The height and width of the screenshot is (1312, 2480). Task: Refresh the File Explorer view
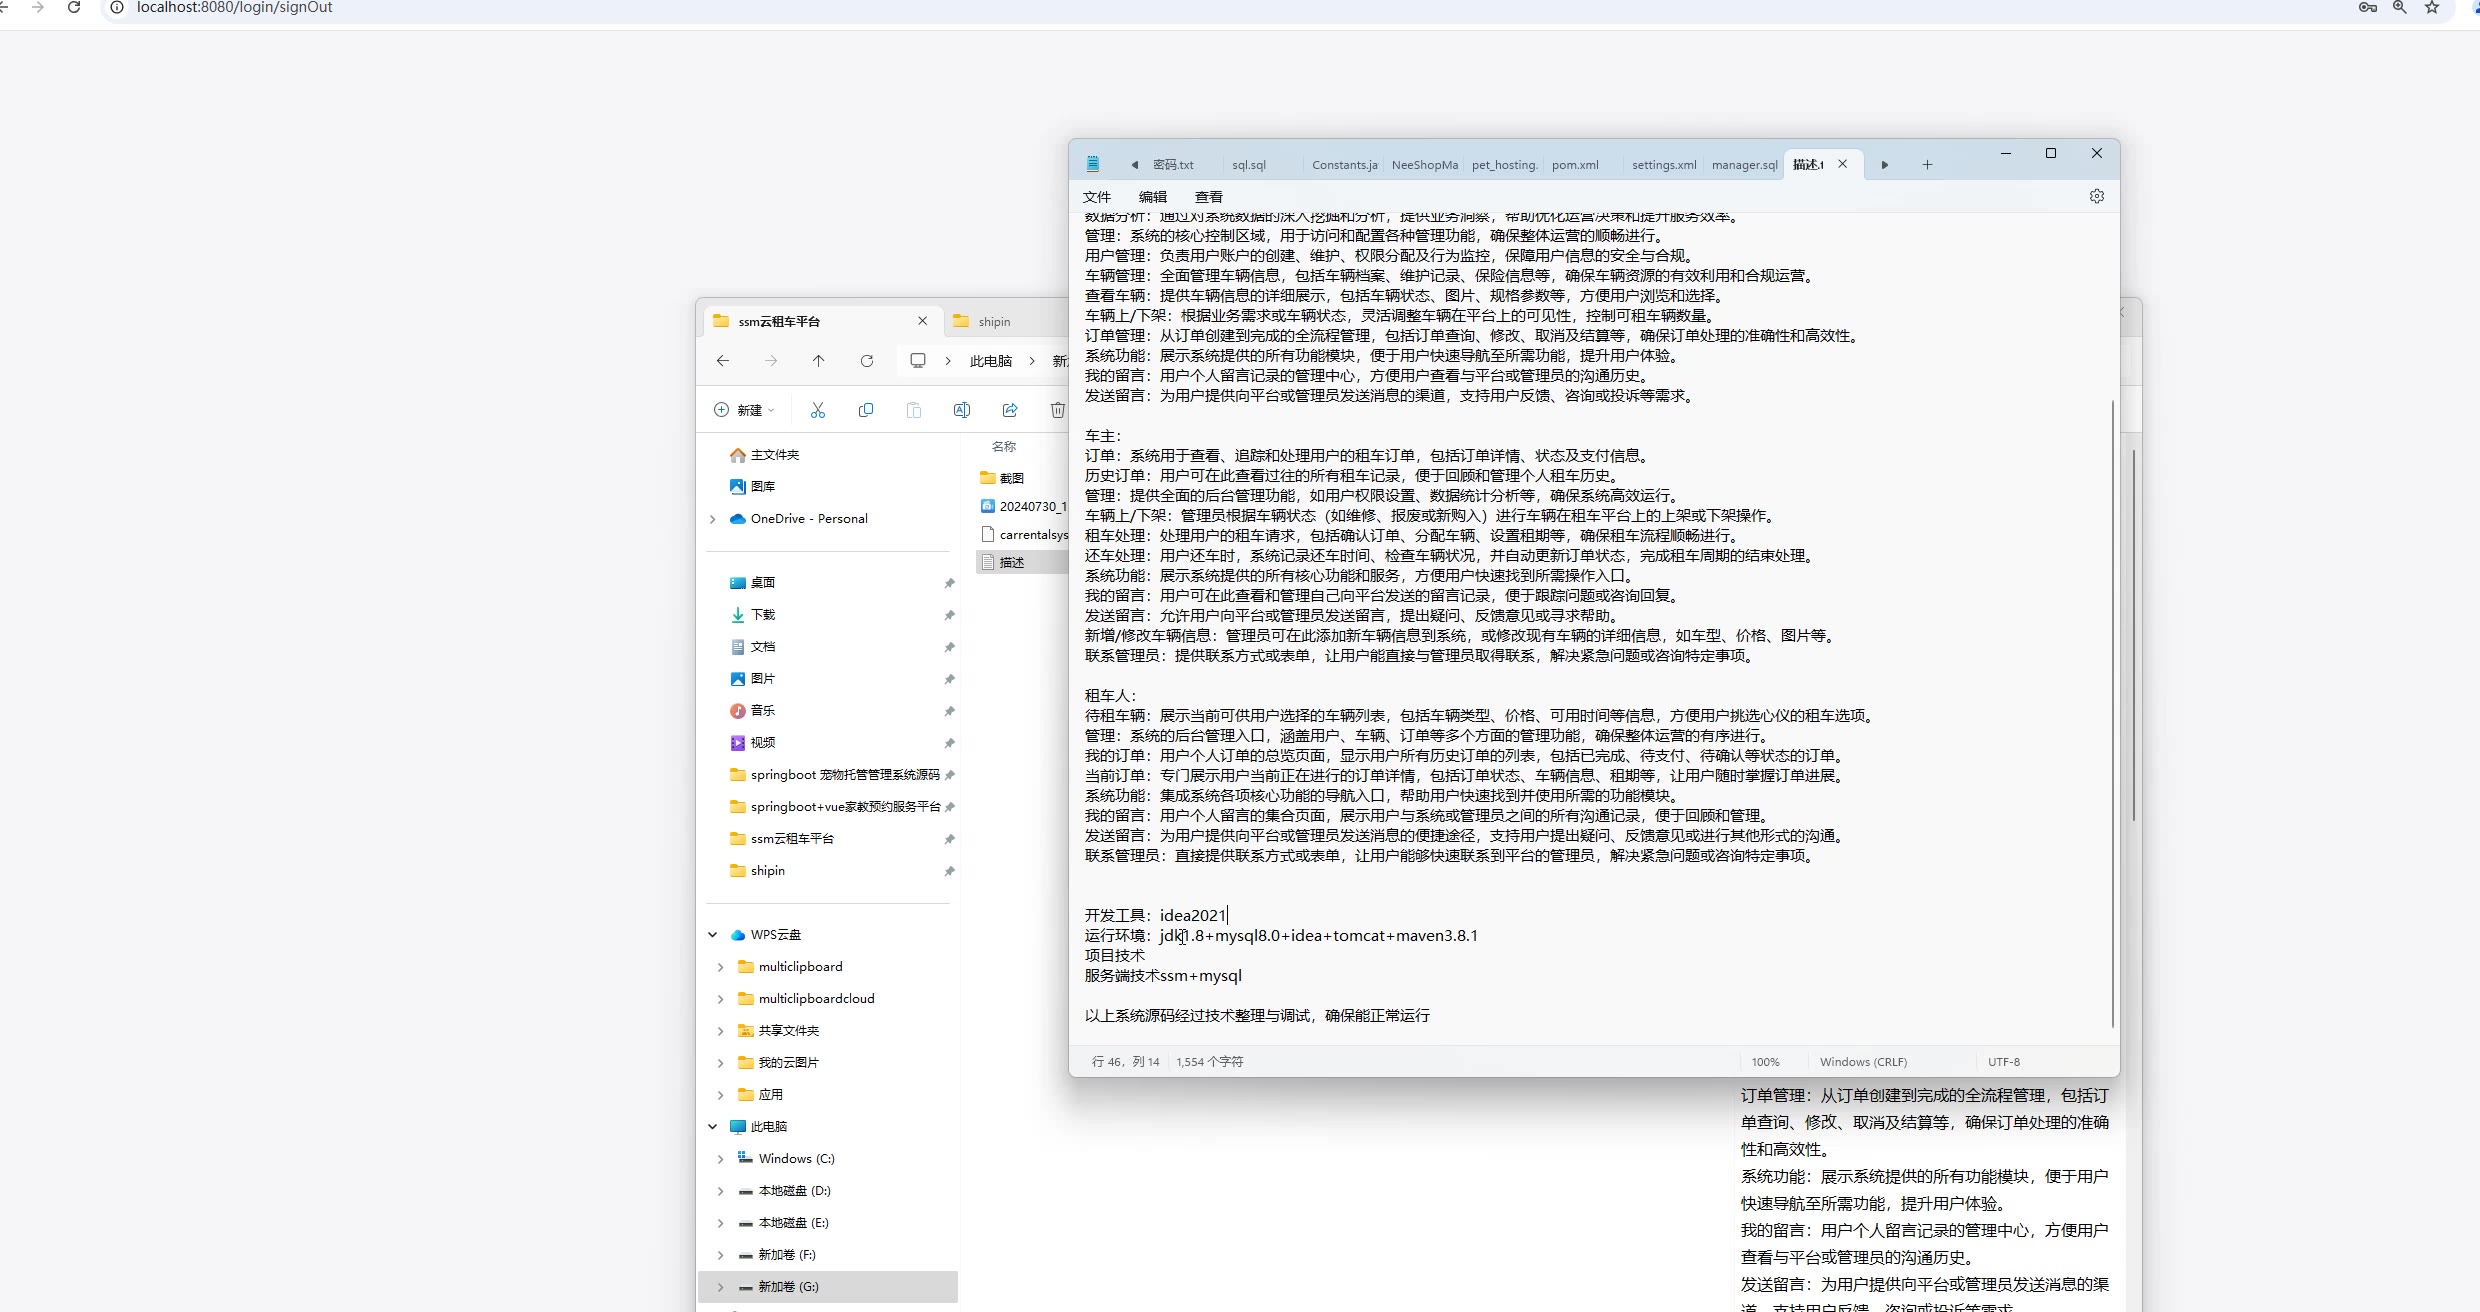867,361
